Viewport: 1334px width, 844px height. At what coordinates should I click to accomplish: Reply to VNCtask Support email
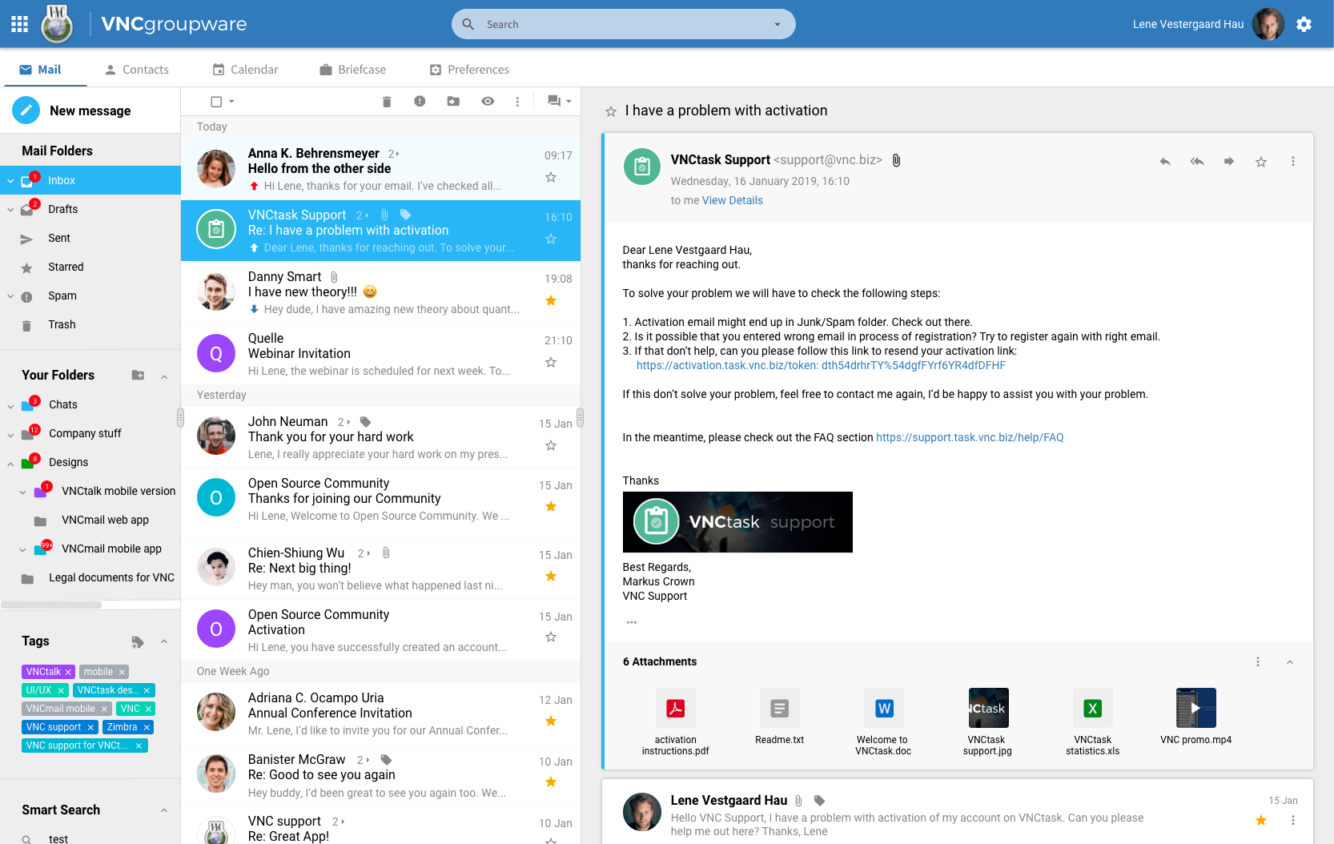(1165, 161)
